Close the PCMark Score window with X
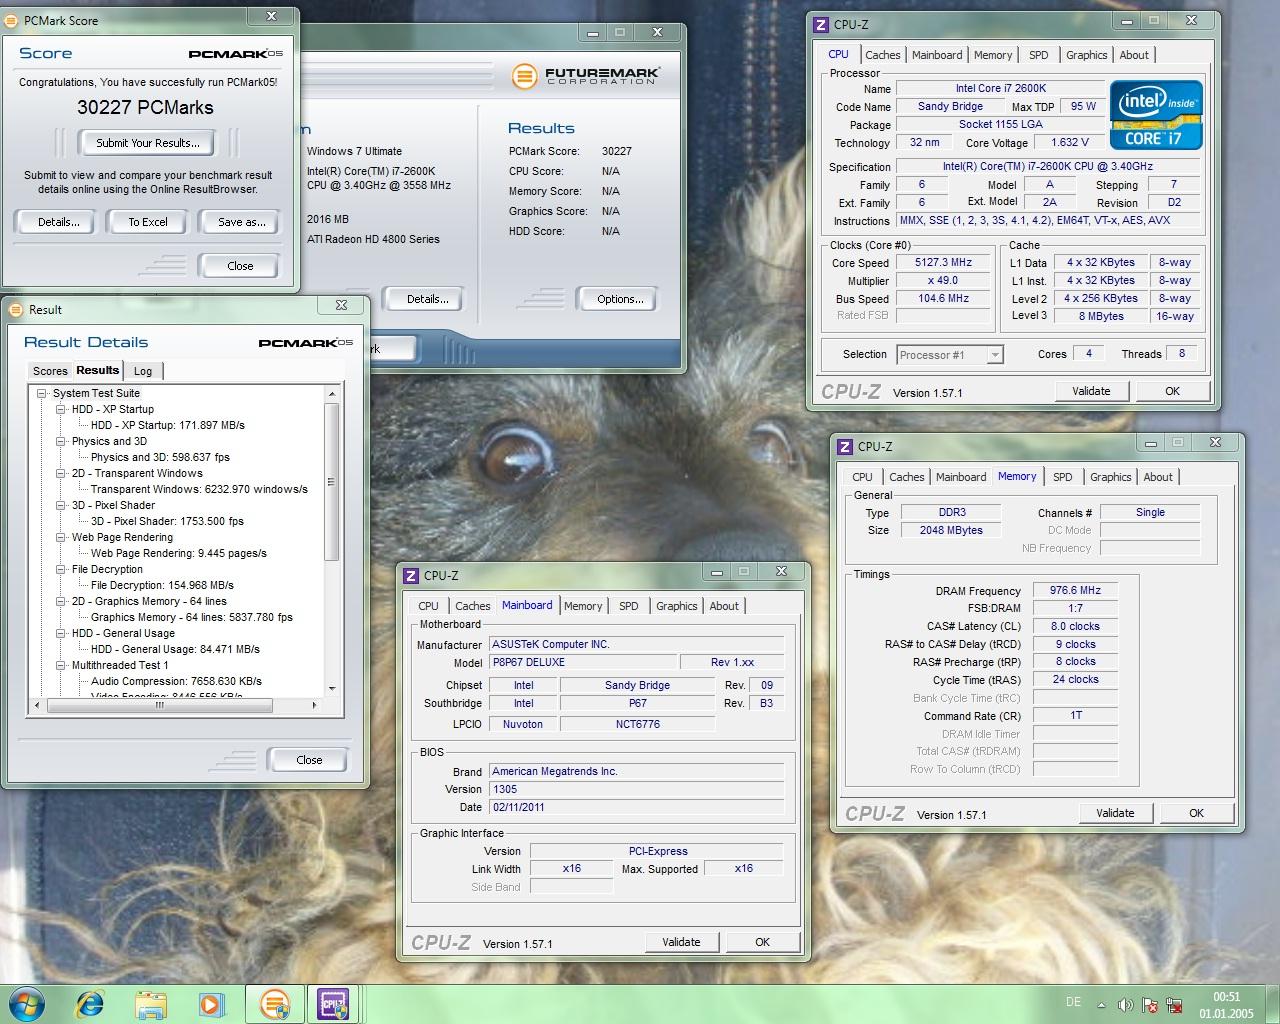 (x=271, y=16)
